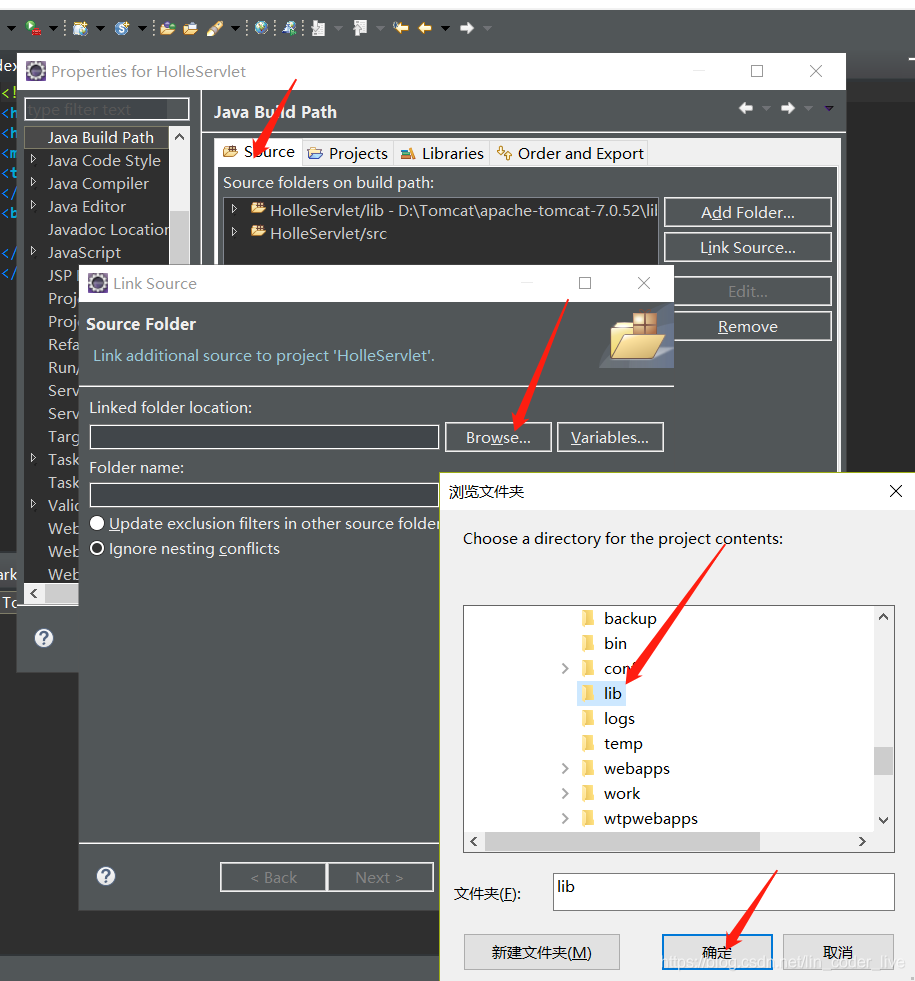Click the logs folder icon in browse dialog
The width and height of the screenshot is (915, 981).
tap(588, 718)
